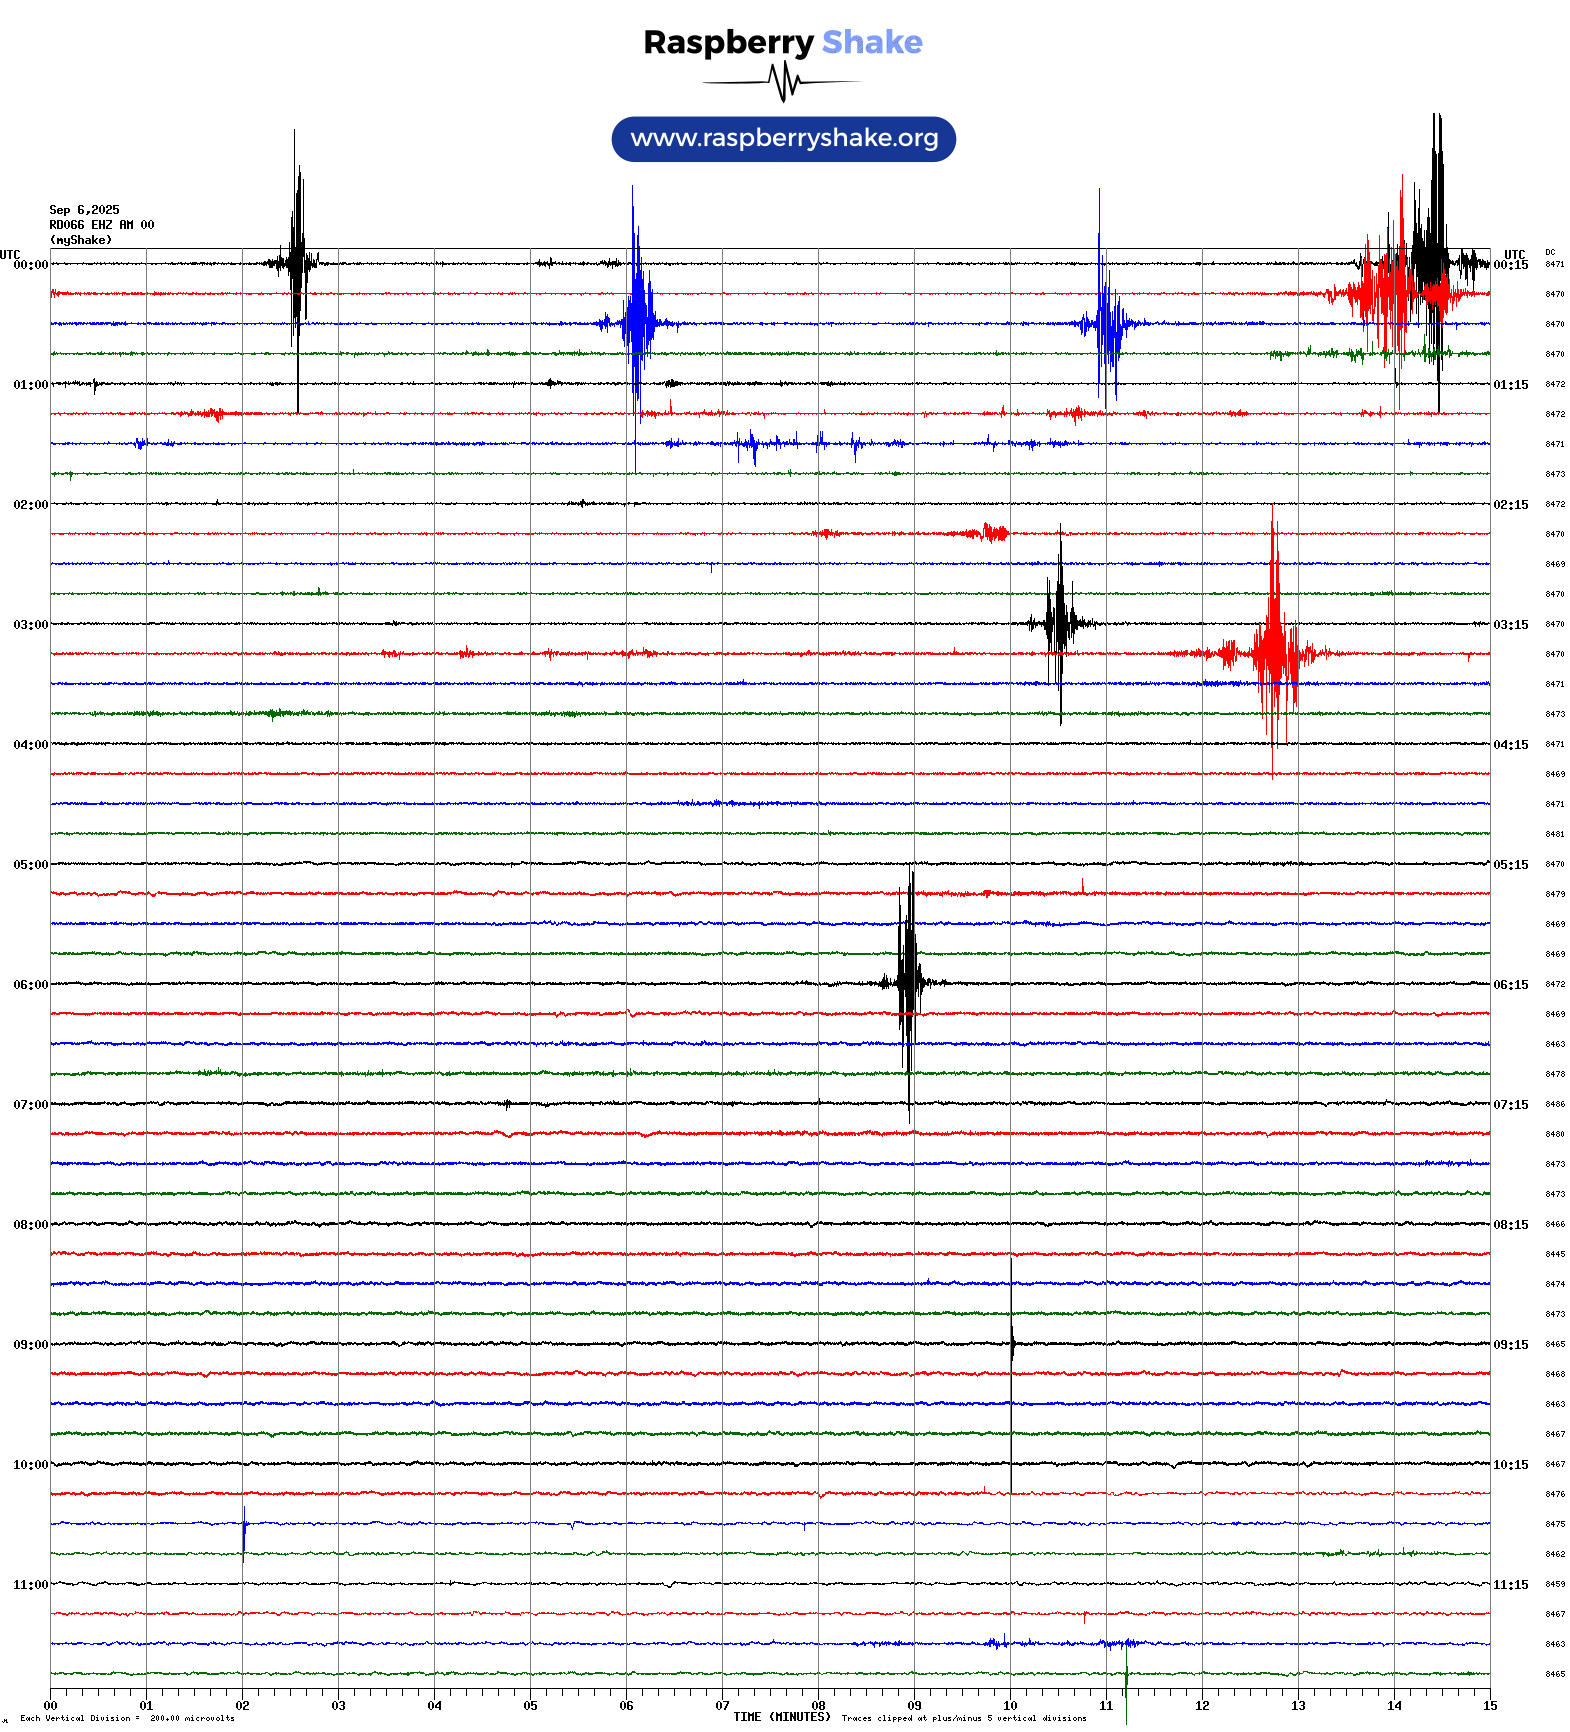This screenshot has width=1570, height=1732.
Task: Select the RD066 EHZ AM 00 station label
Action: tap(101, 225)
